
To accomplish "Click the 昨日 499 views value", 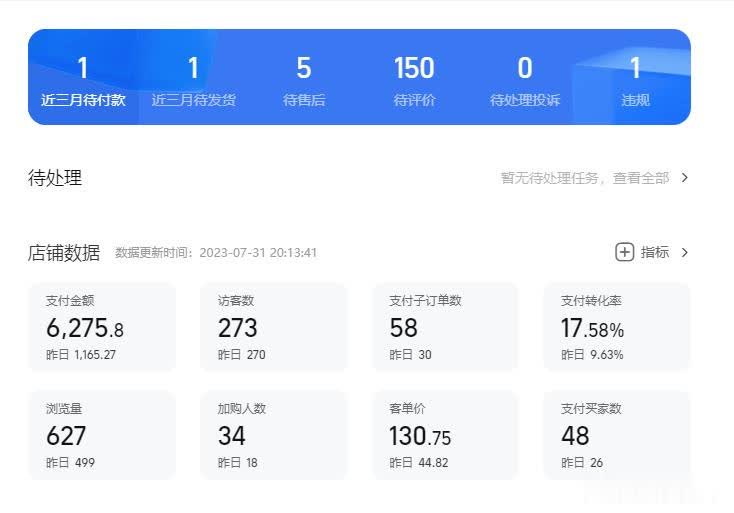I will (70, 463).
